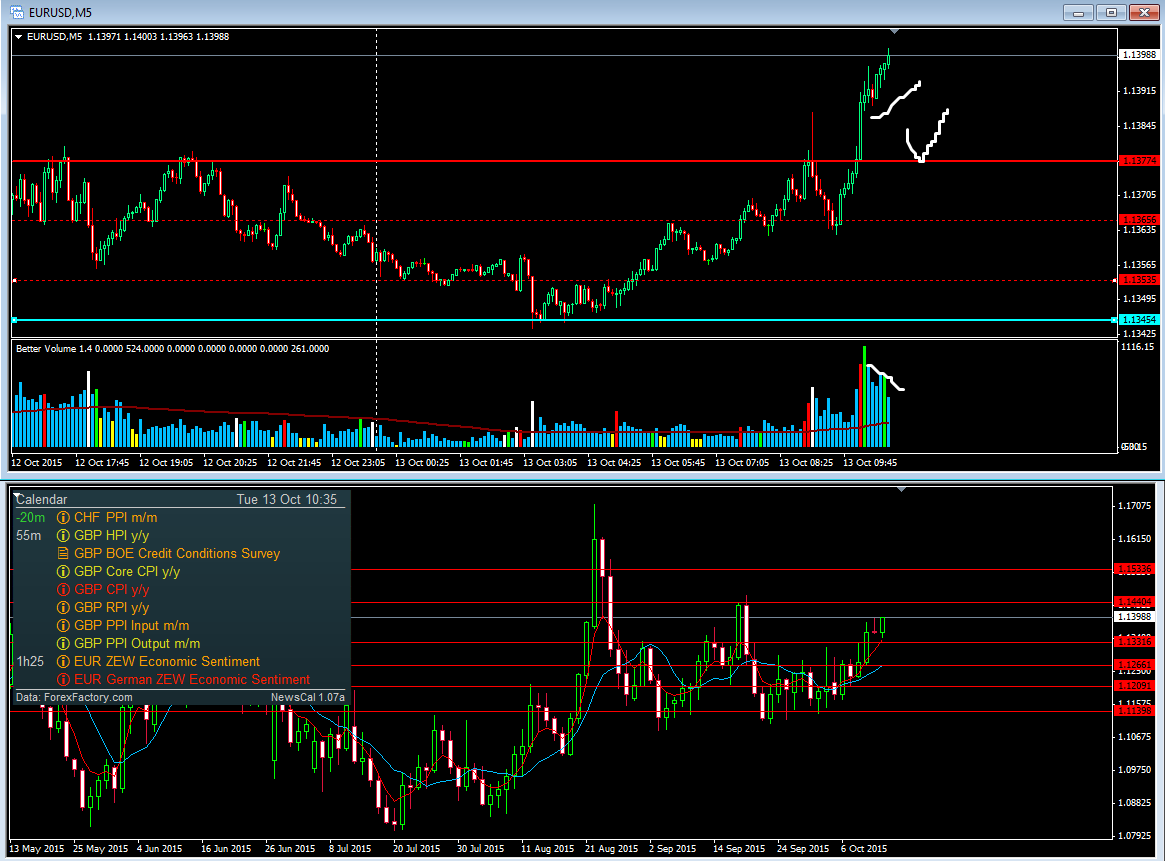Screen dimensions: 1165x861
Task: Click info icon beside GBP RPI y/y
Action: pos(64,608)
